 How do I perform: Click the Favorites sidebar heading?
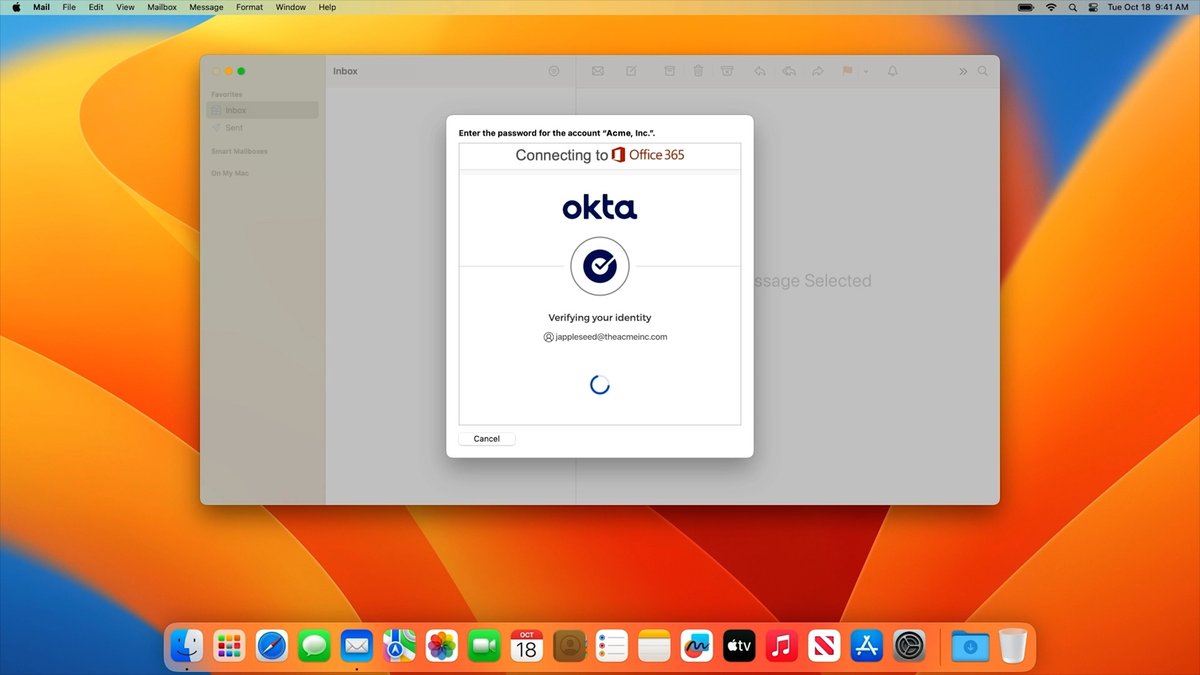click(x=226, y=95)
